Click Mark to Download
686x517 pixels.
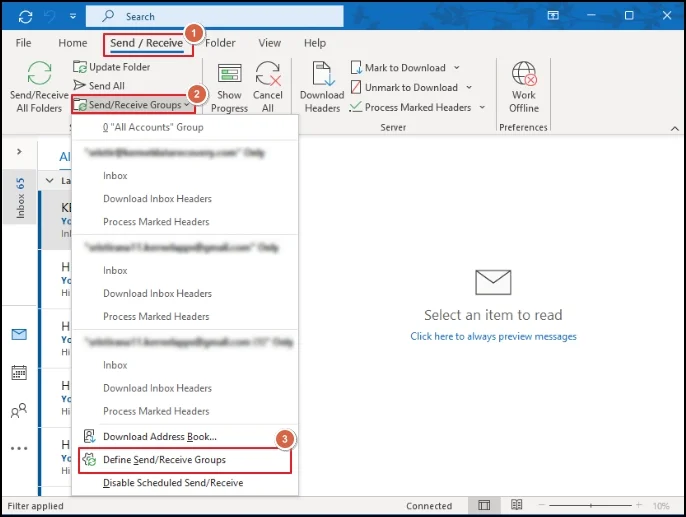(x=399, y=68)
